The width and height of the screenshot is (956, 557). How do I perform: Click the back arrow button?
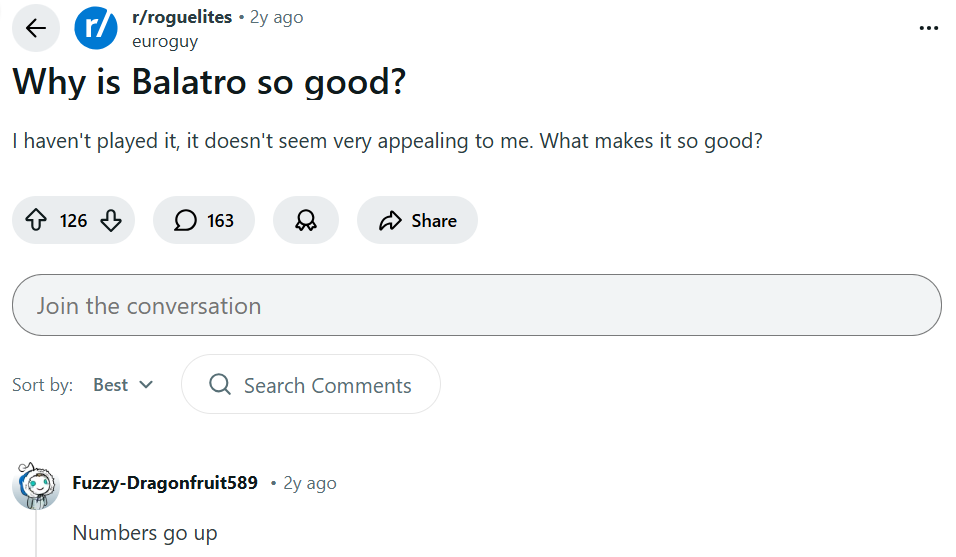(x=36, y=28)
